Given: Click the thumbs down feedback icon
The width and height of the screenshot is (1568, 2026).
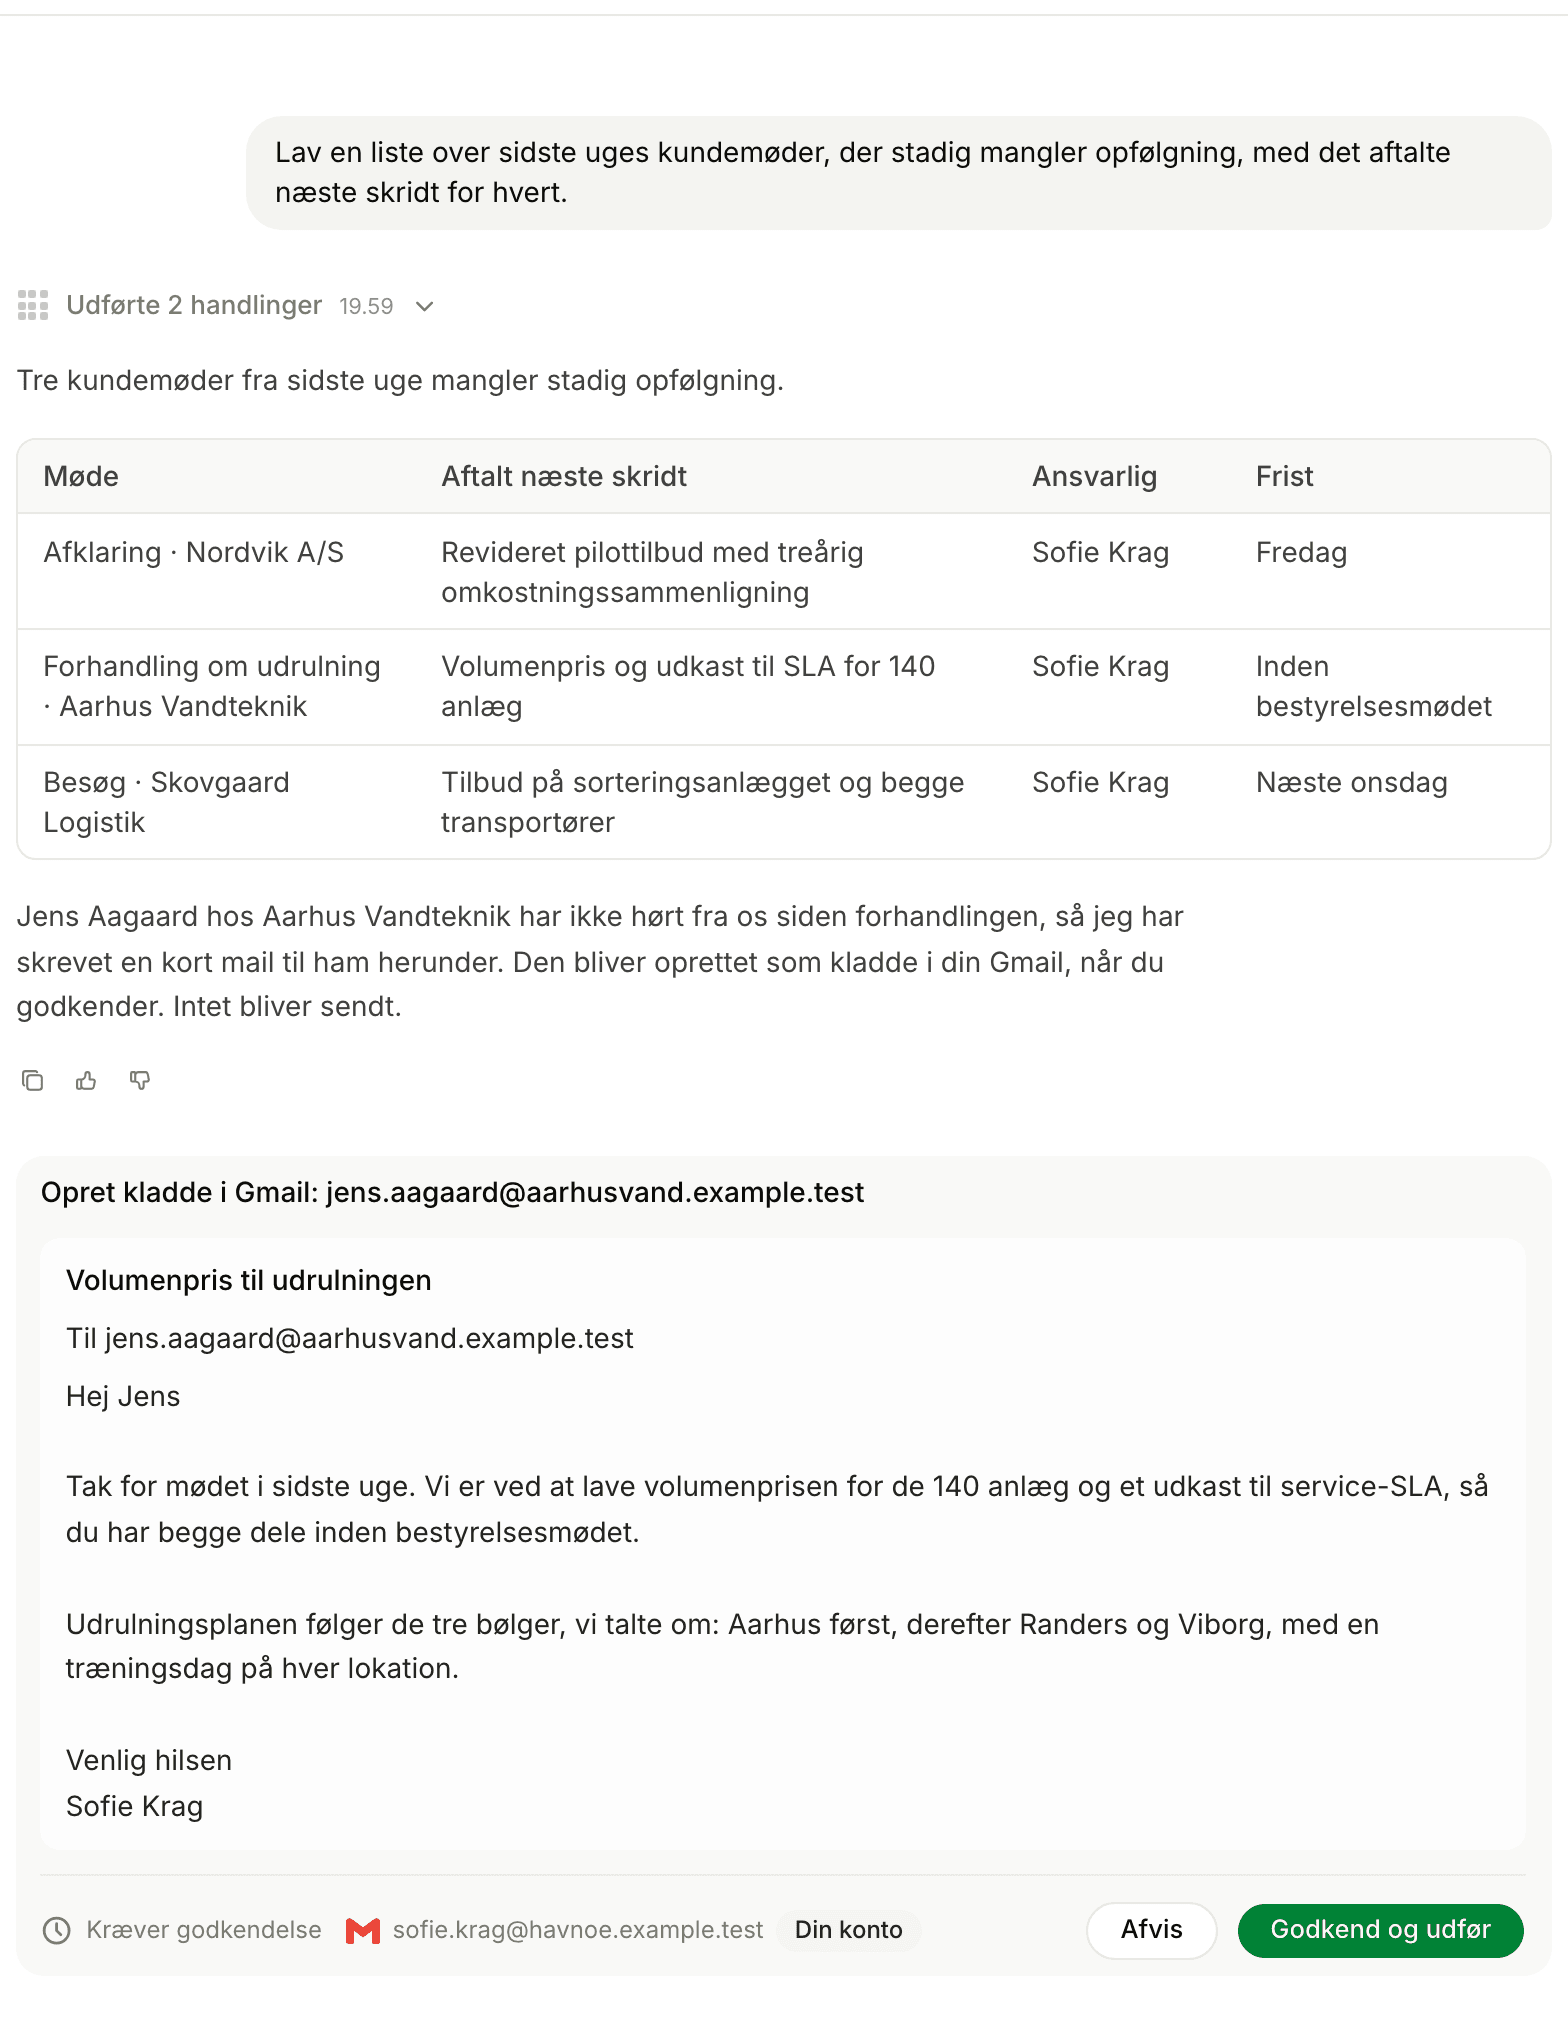Looking at the screenshot, I should 140,1080.
